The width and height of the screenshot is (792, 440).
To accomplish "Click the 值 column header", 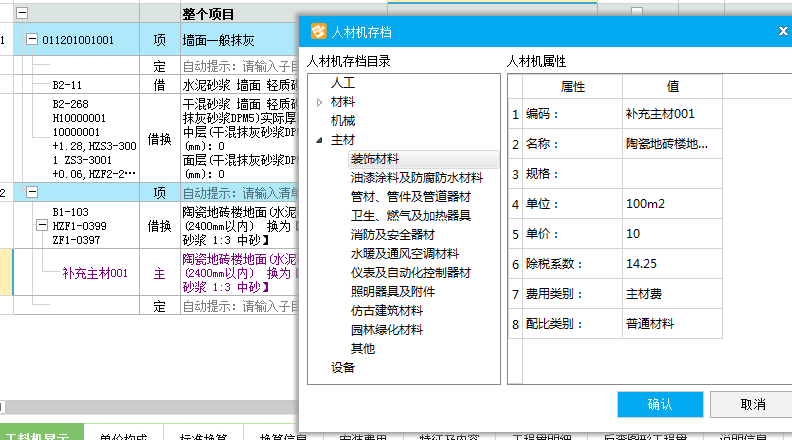I will click(672, 86).
